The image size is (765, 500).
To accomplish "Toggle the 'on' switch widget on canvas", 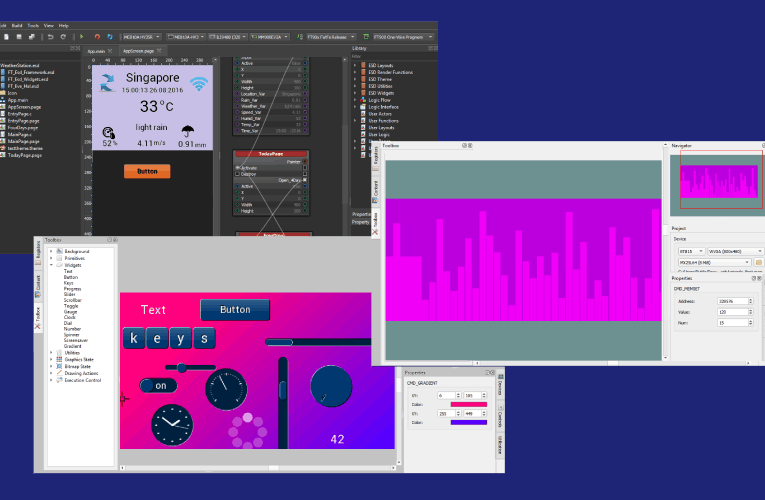I will point(158,386).
